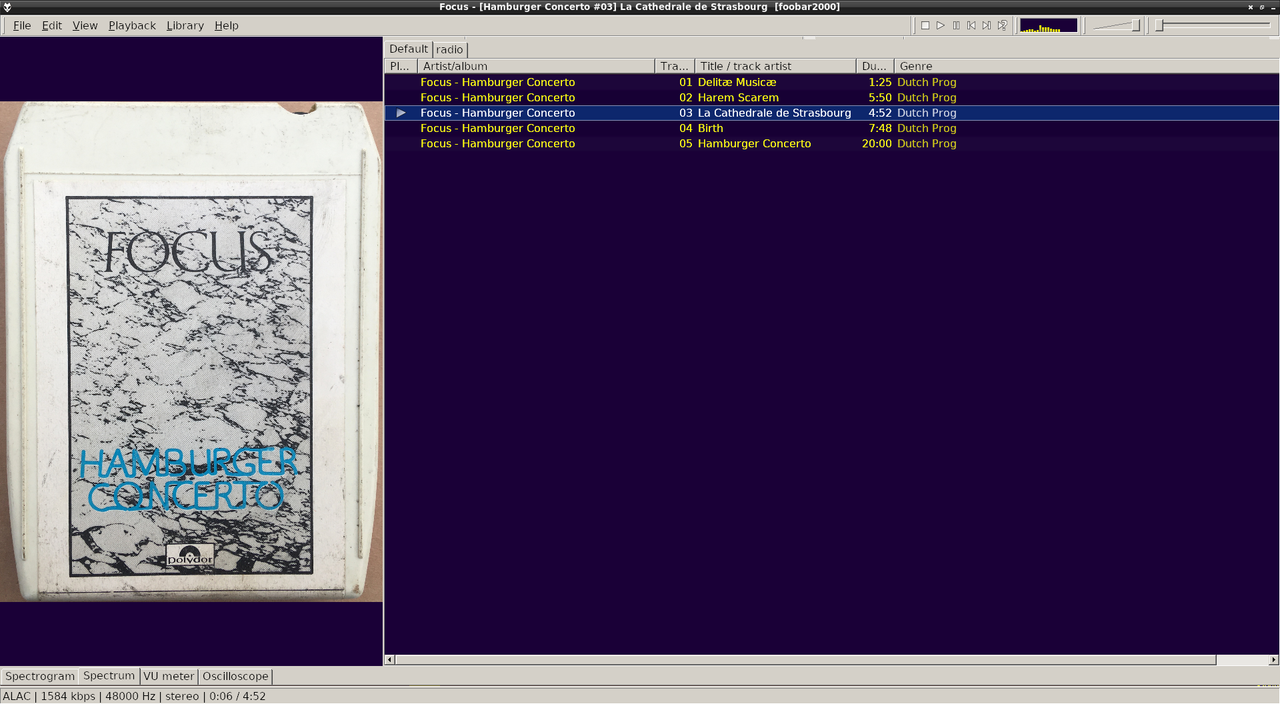Open the VU meter tab
Viewport: 1280px width, 704px height.
point(169,676)
